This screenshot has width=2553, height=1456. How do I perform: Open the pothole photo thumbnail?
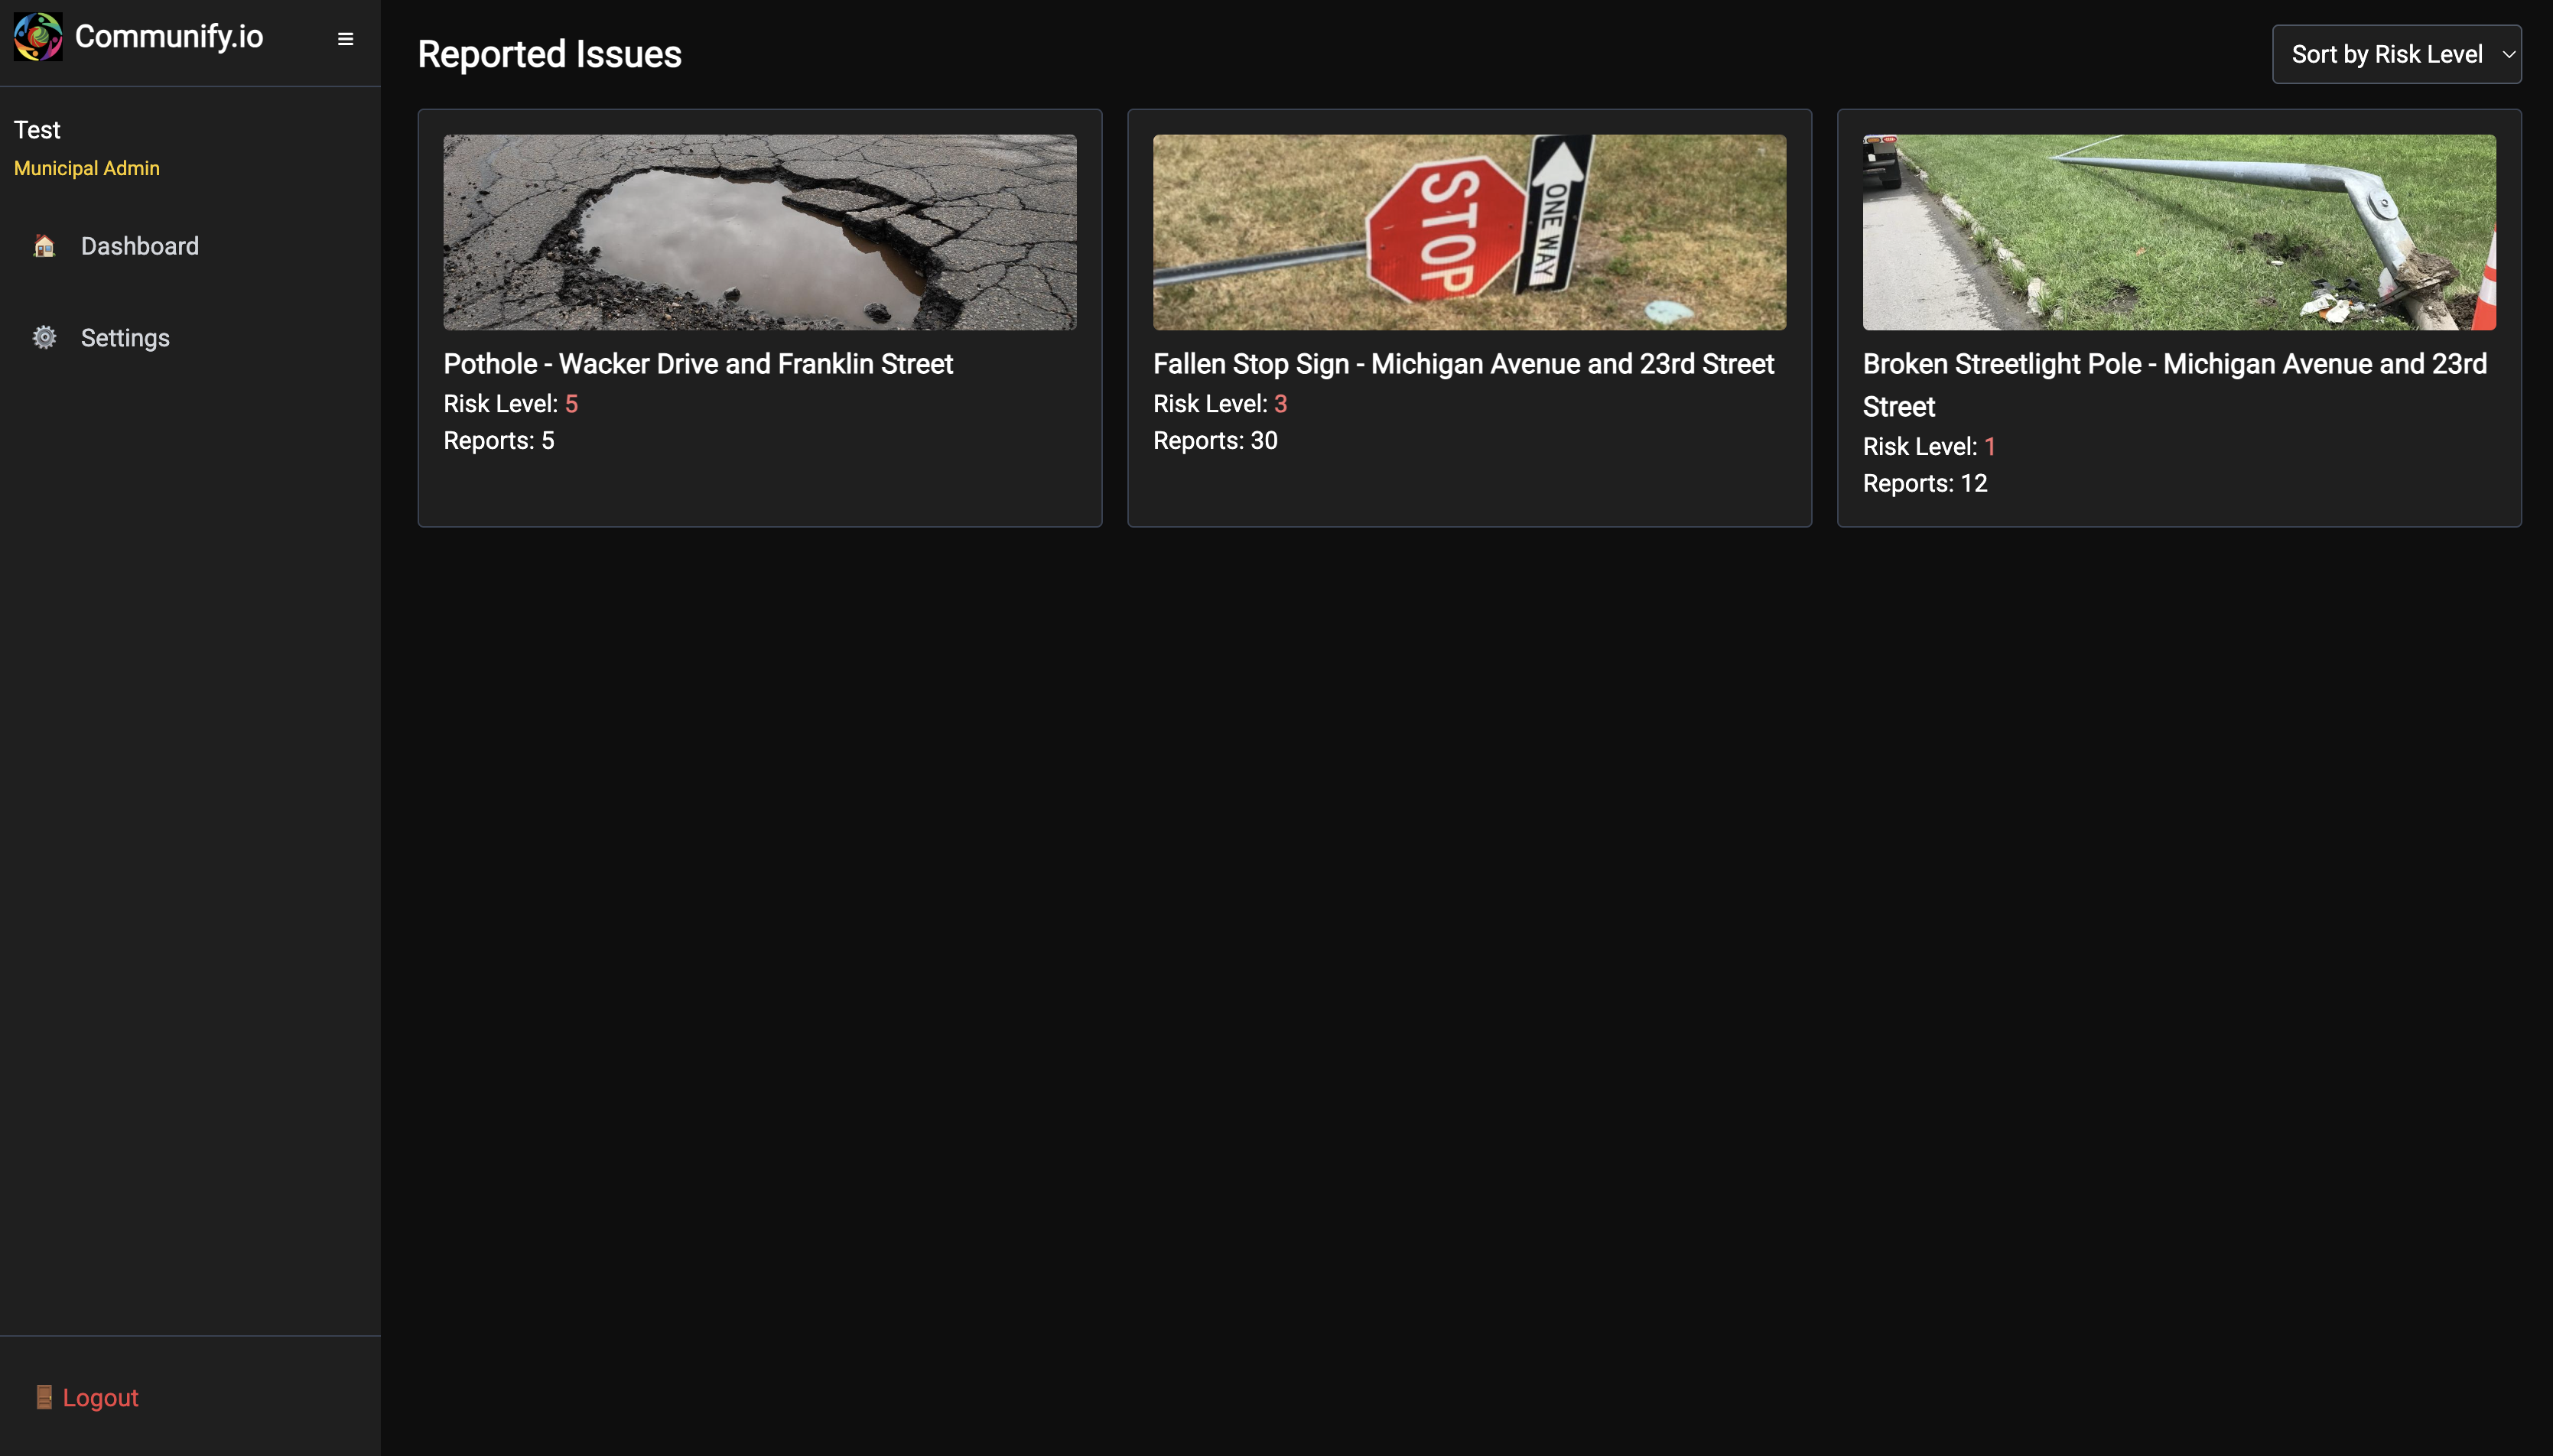click(760, 232)
